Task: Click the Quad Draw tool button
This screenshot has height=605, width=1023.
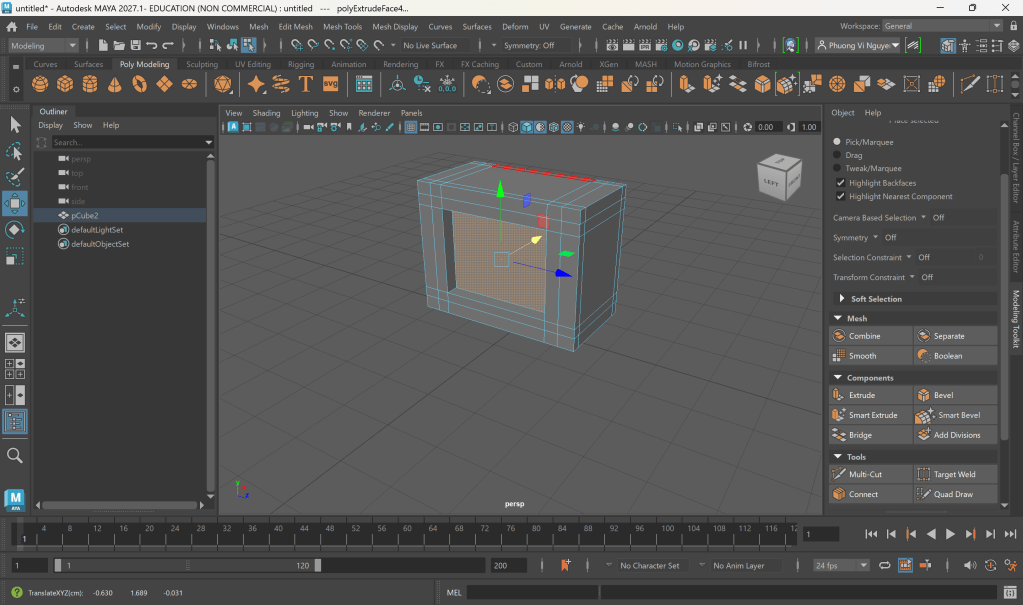Action: coord(956,494)
